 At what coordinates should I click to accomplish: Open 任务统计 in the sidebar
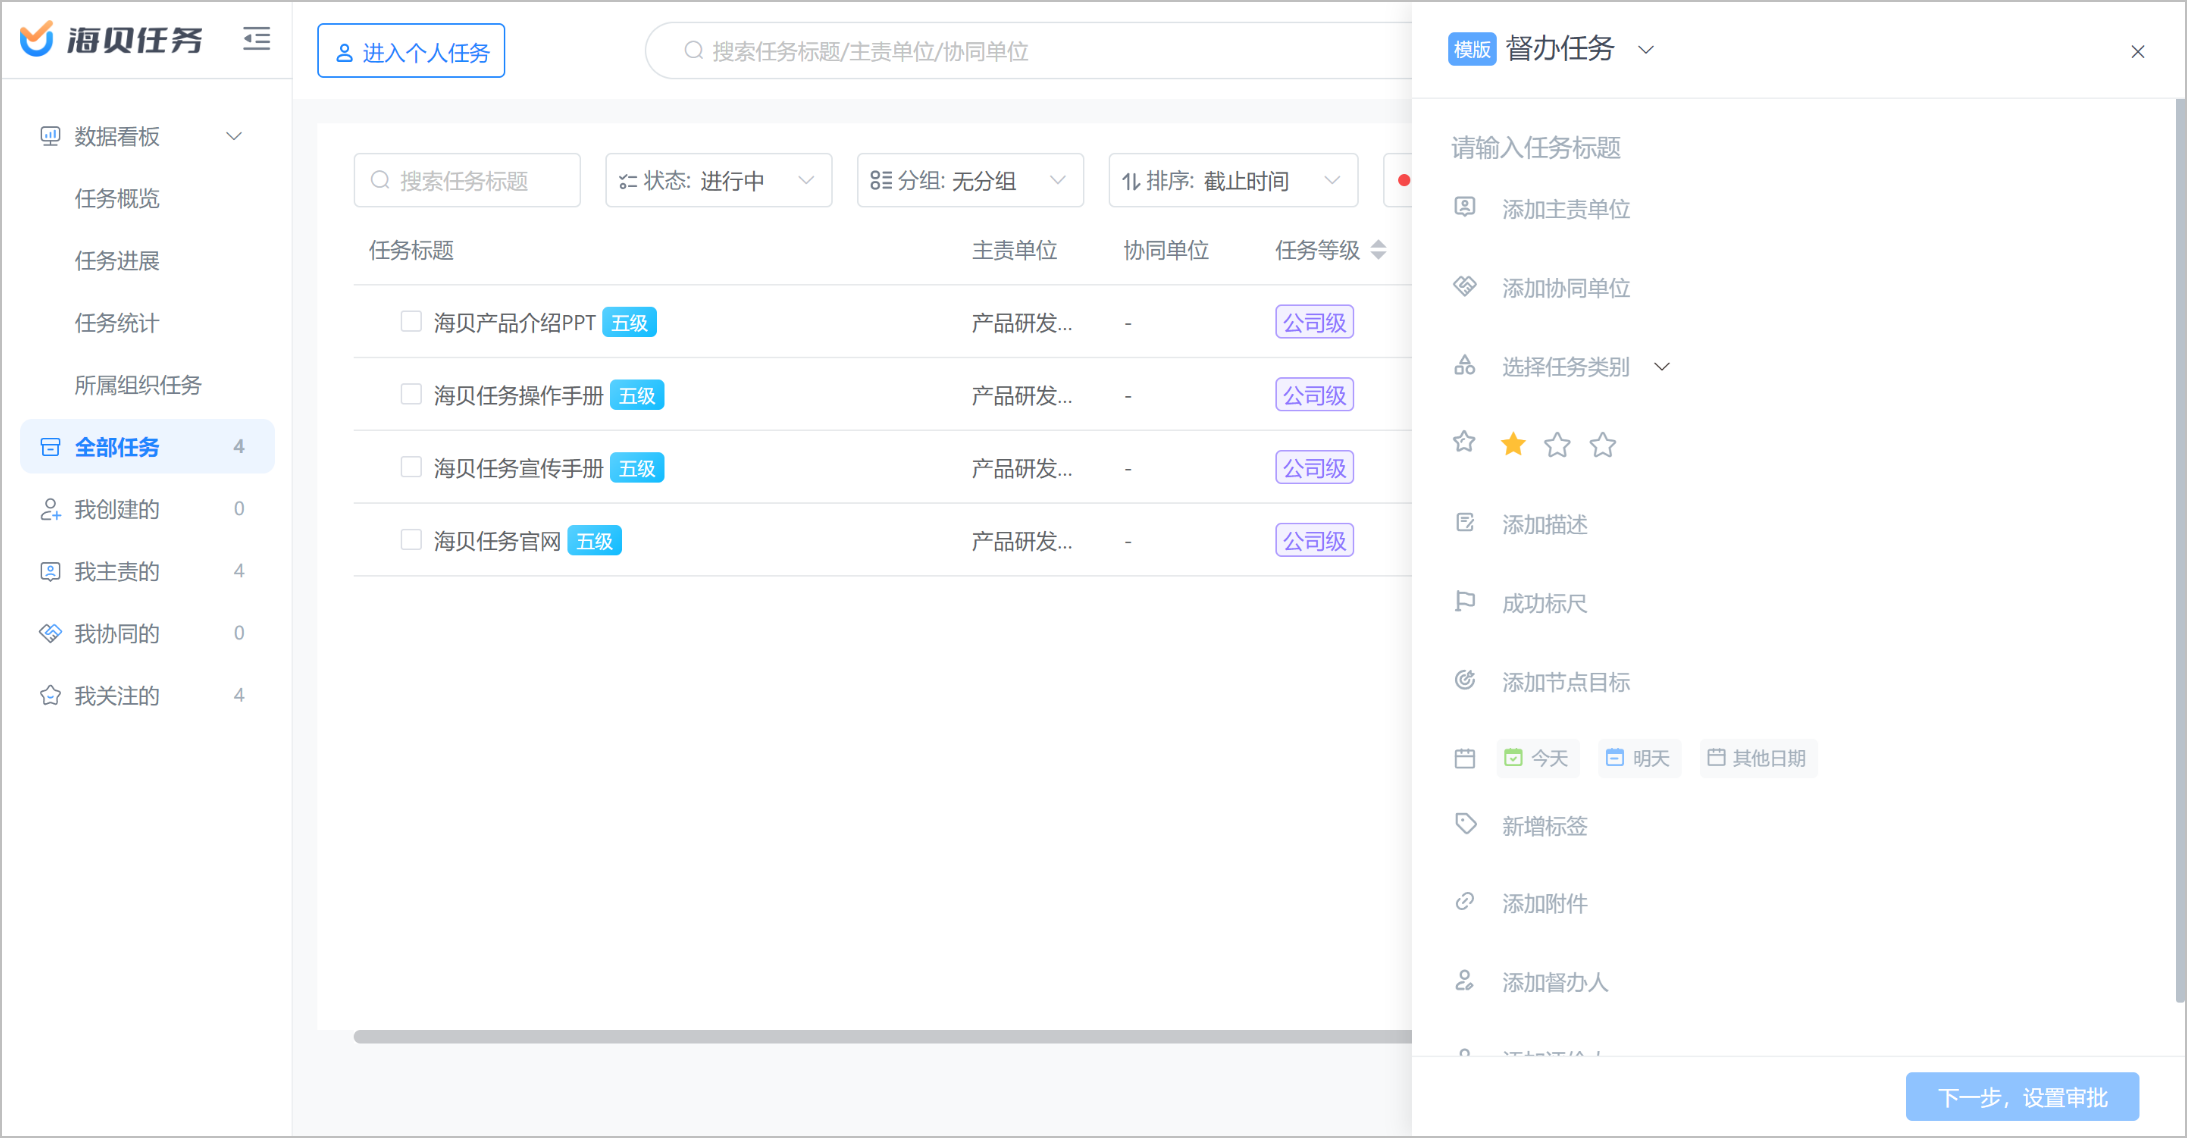click(117, 322)
